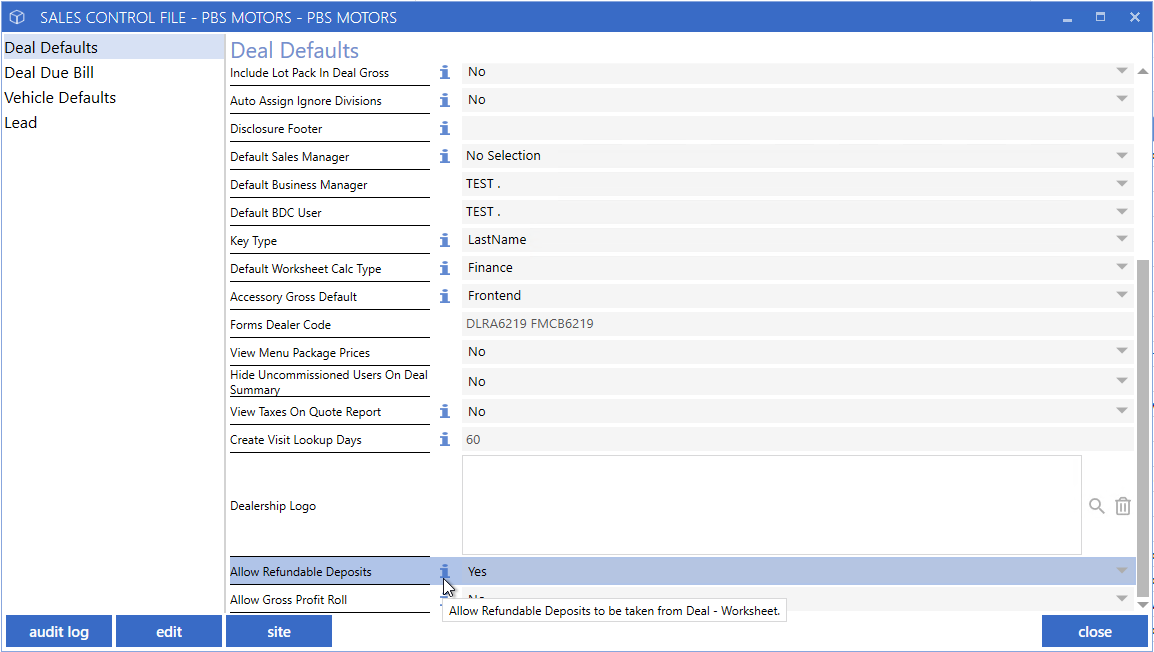This screenshot has height=652, width=1154.
Task: Open Include Lot Pack In Deal Gross dropdown
Action: (1122, 71)
